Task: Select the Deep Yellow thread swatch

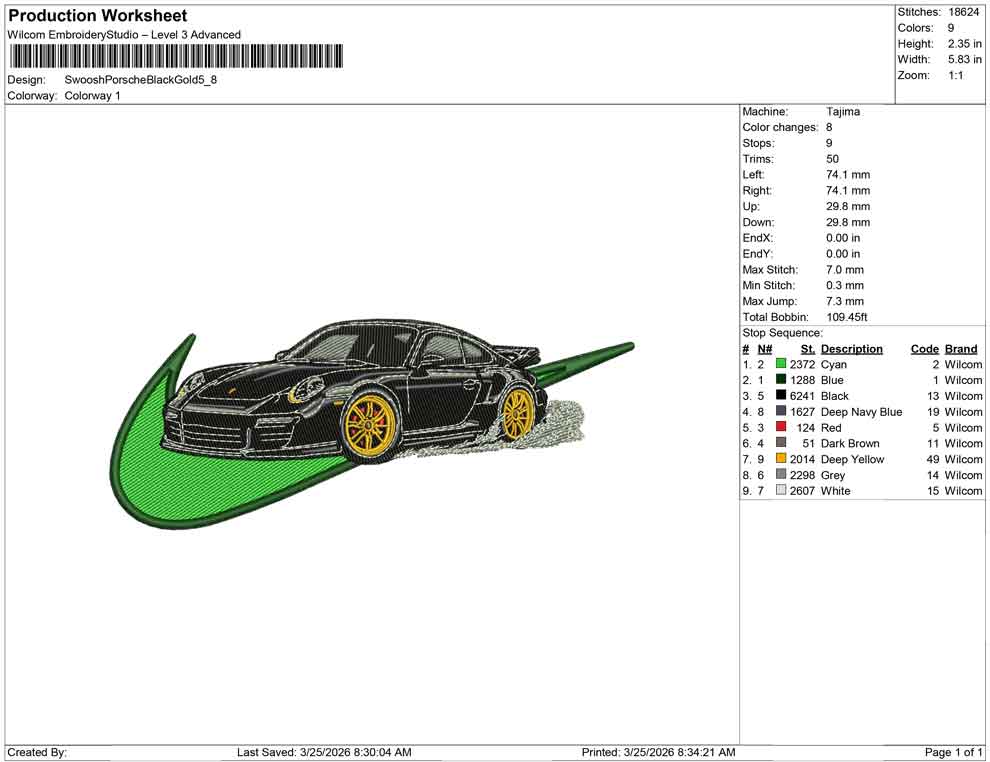Action: 781,459
